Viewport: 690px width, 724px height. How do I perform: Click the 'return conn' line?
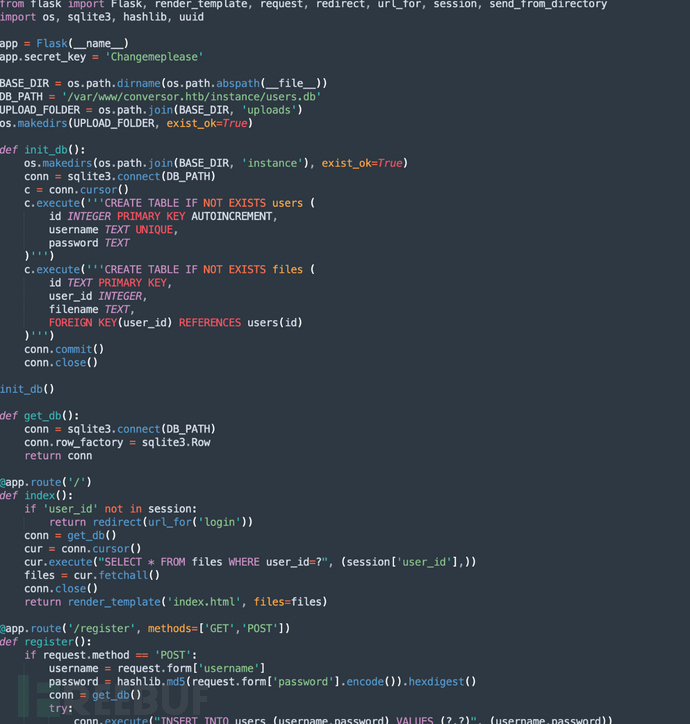click(58, 456)
